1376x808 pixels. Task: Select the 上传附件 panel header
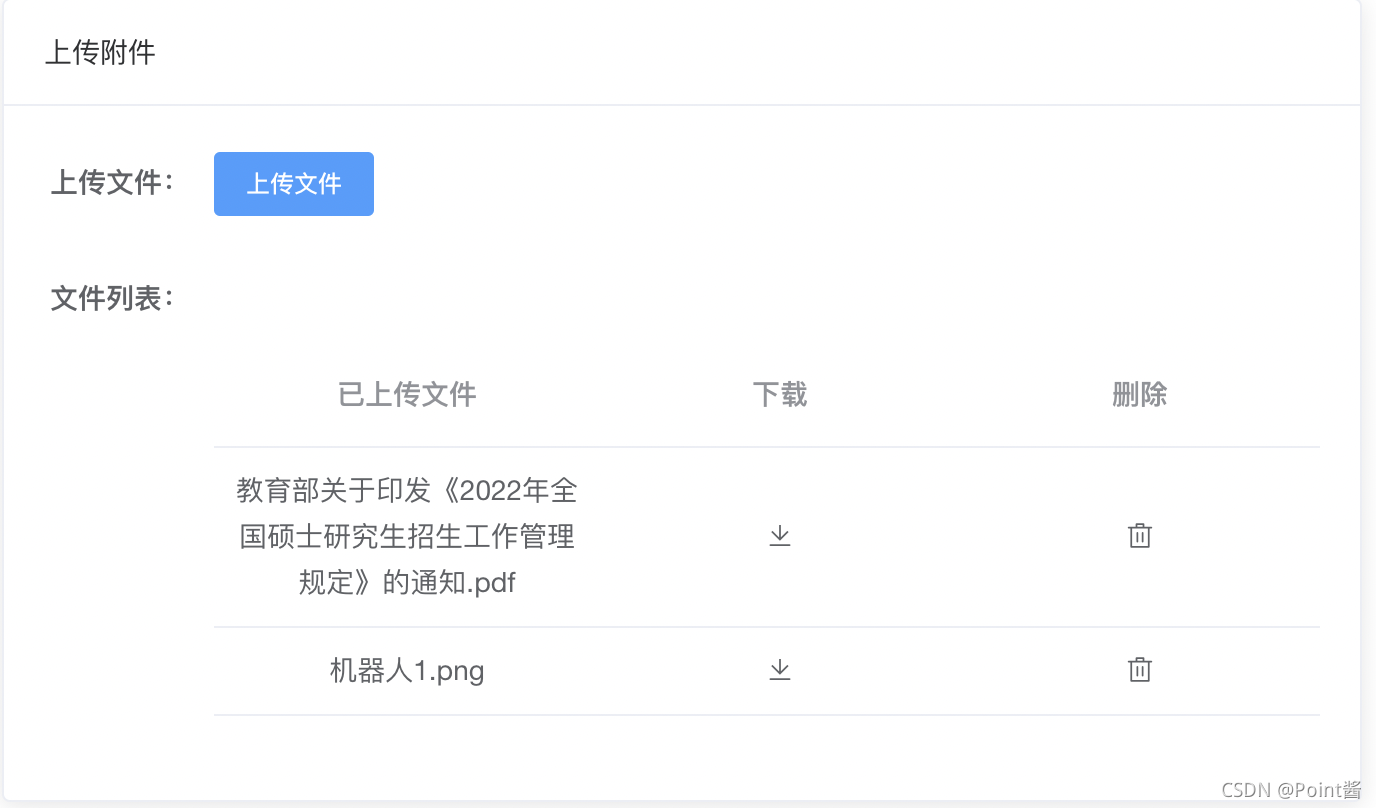[100, 54]
